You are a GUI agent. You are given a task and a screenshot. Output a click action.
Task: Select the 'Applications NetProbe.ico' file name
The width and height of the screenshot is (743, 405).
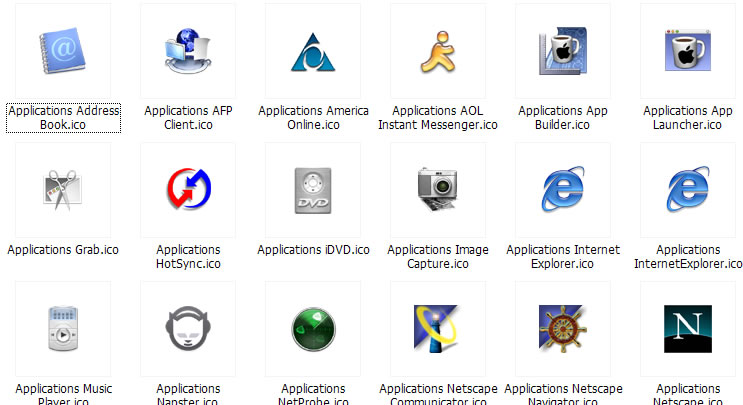[313, 394]
